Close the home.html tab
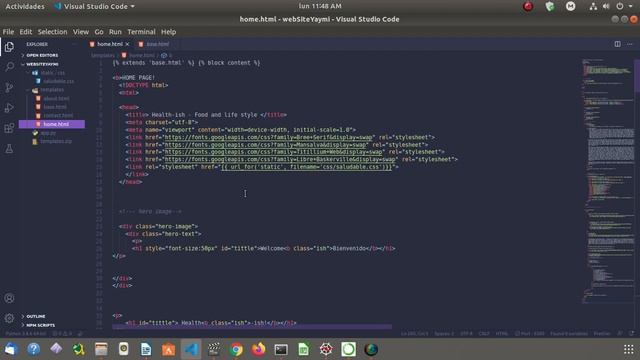This screenshot has width=640, height=360. 127,44
